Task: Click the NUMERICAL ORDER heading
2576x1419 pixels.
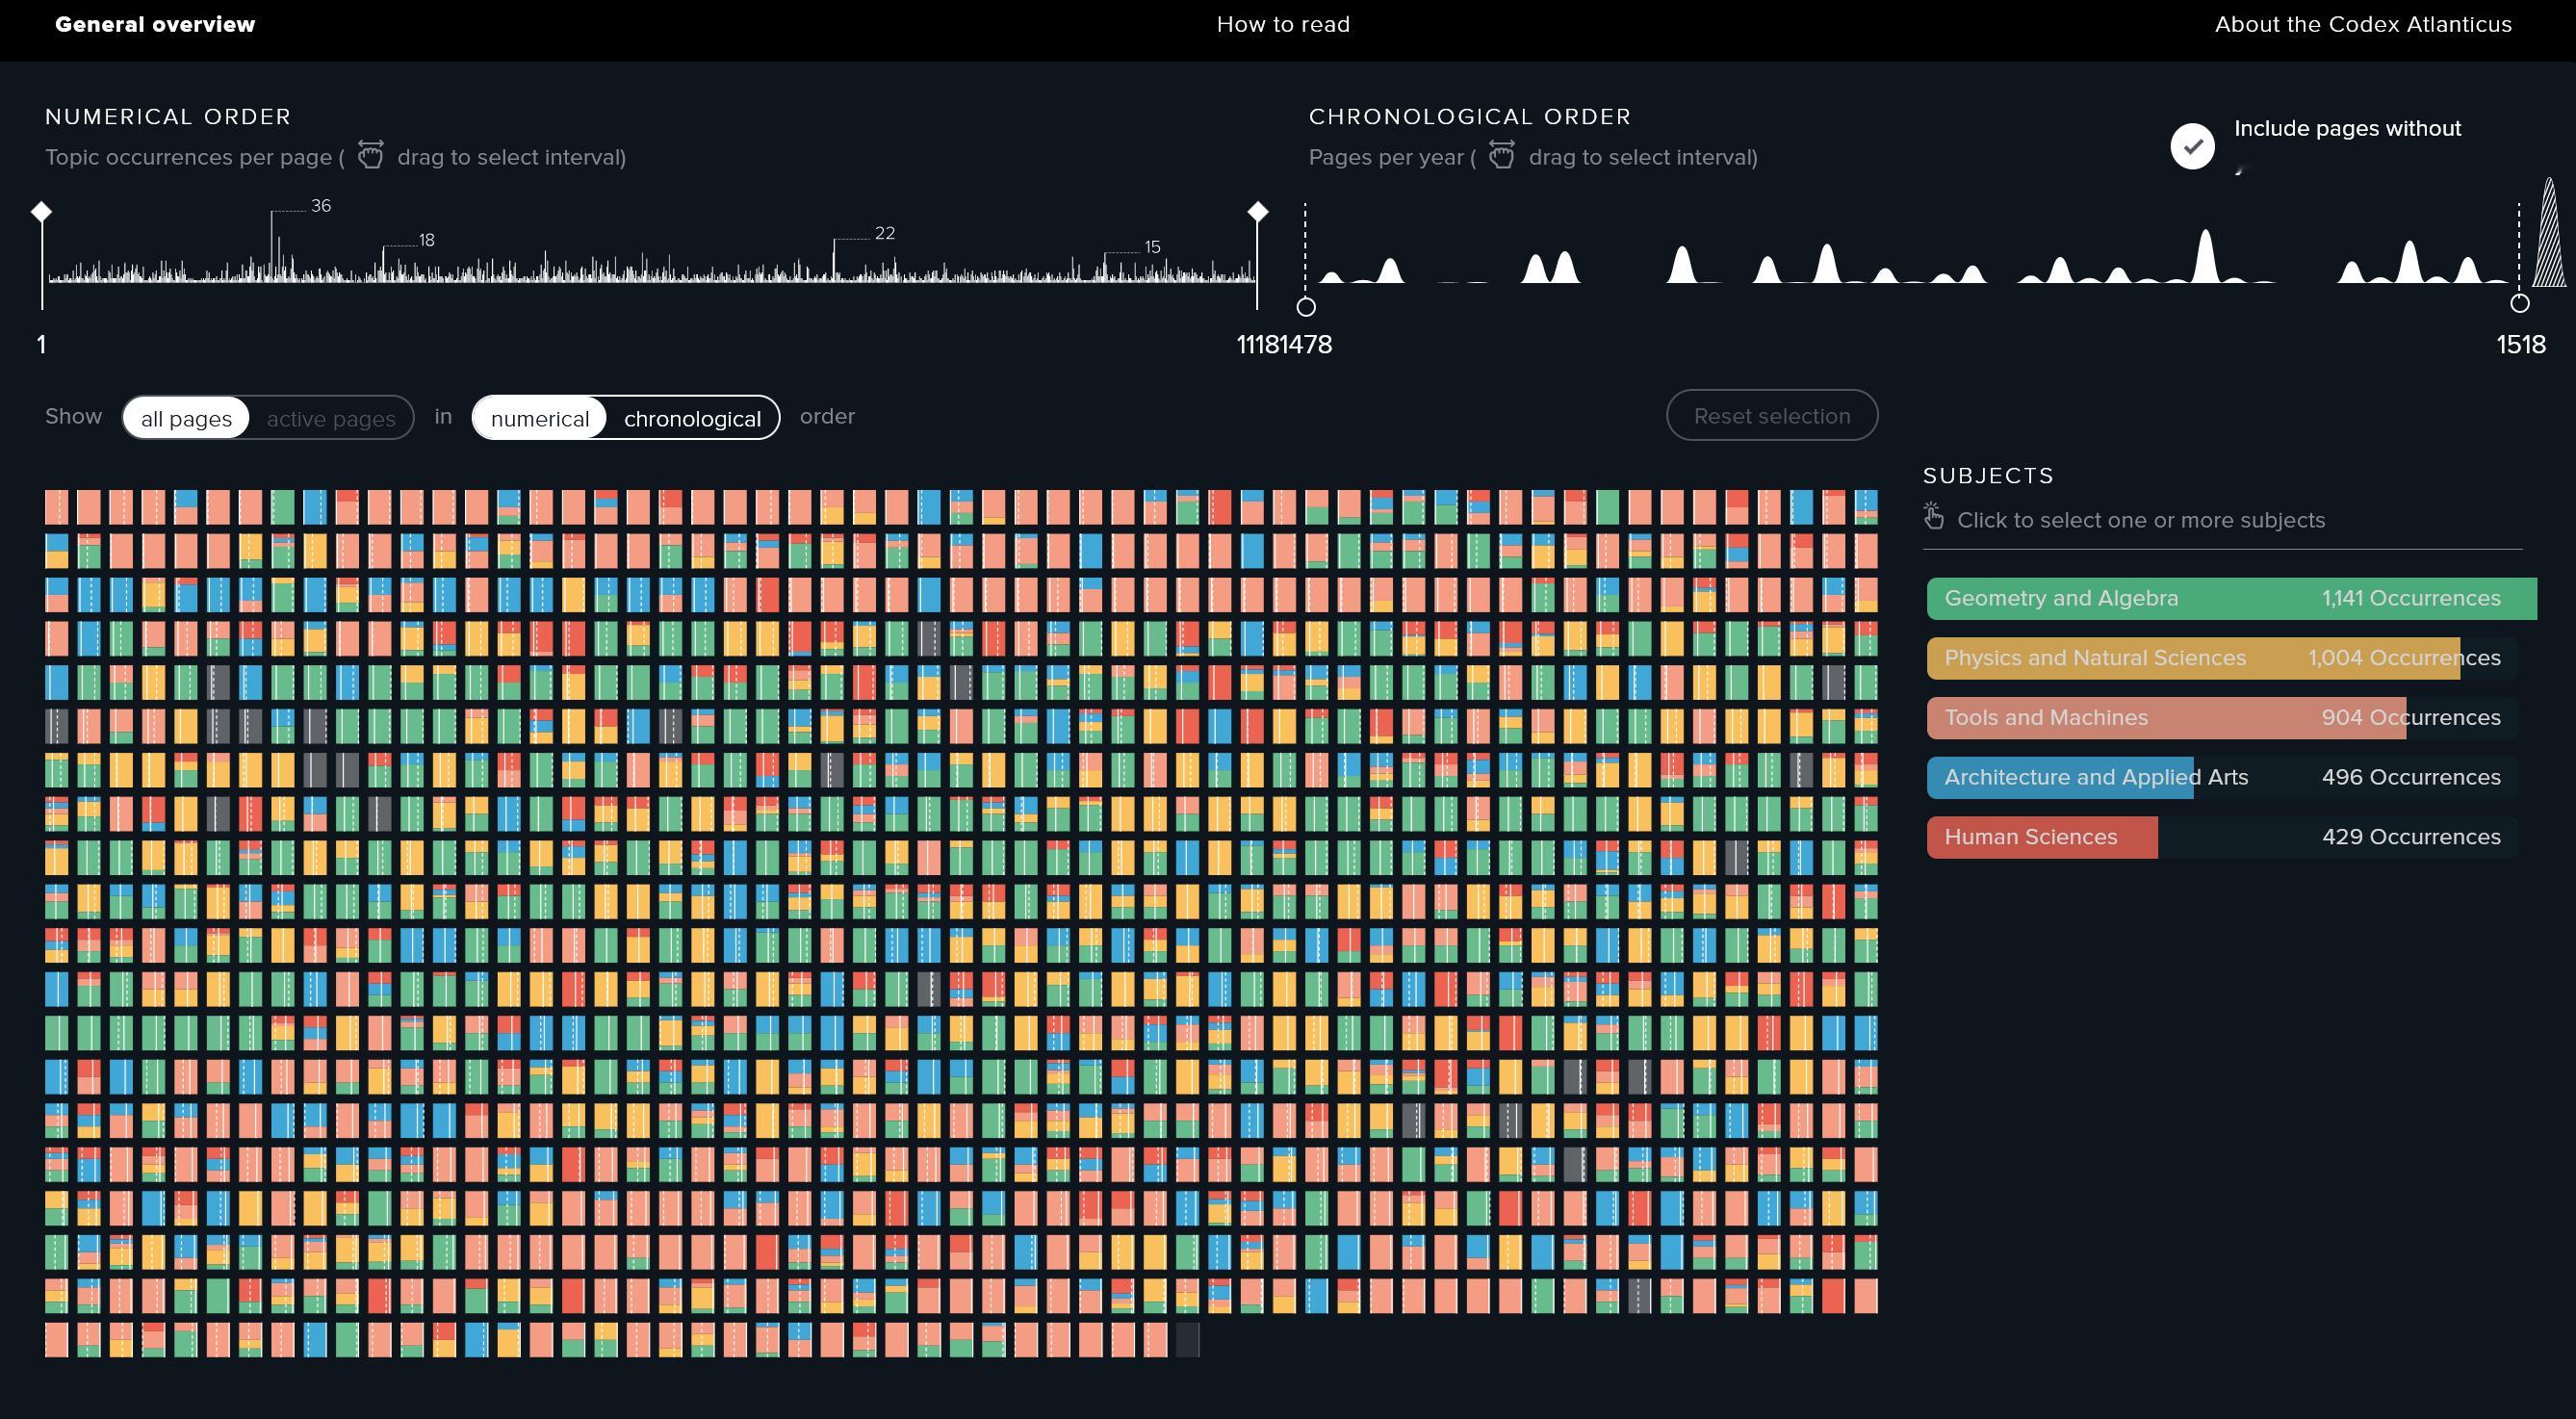Action: (168, 117)
